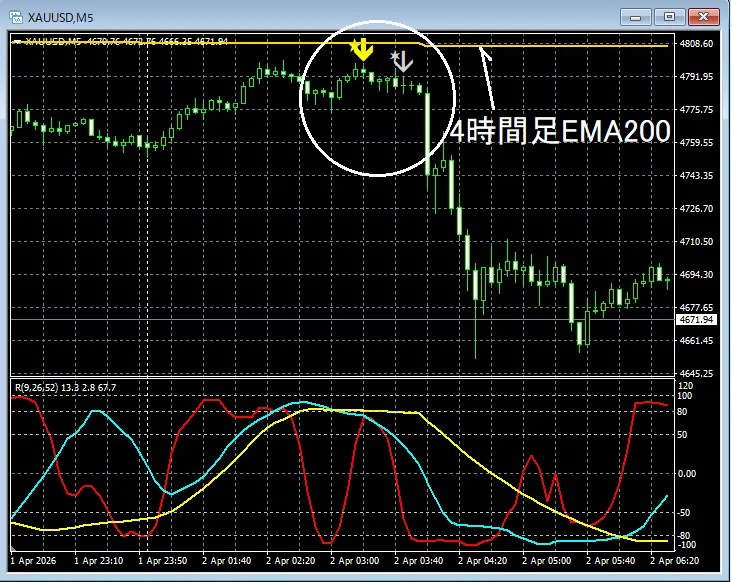Click the 4759.55 price scale label
The image size is (732, 582).
pos(696,143)
